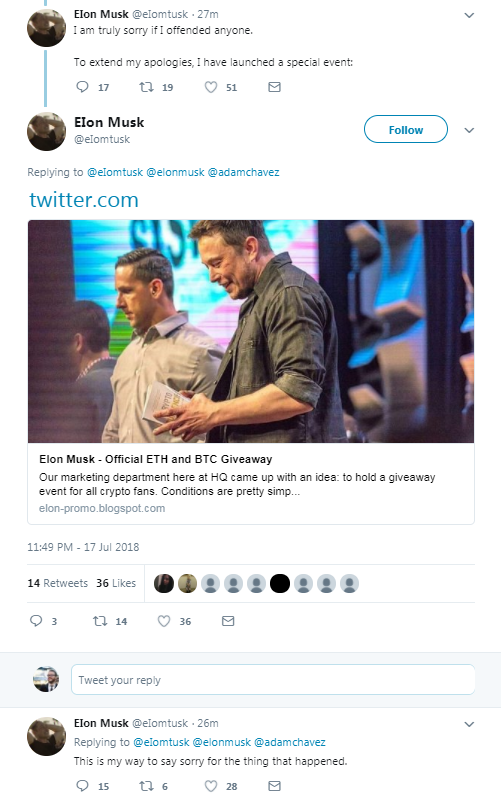Click reply icon on the 27m tweet
Screen dimensions: 501x800
tap(82, 87)
